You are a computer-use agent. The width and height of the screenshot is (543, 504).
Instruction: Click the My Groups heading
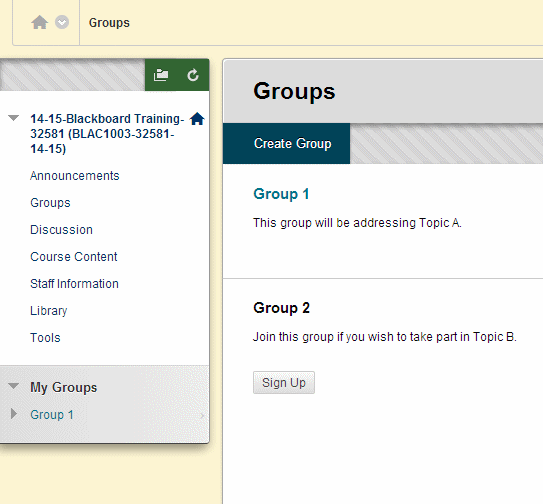coord(63,387)
